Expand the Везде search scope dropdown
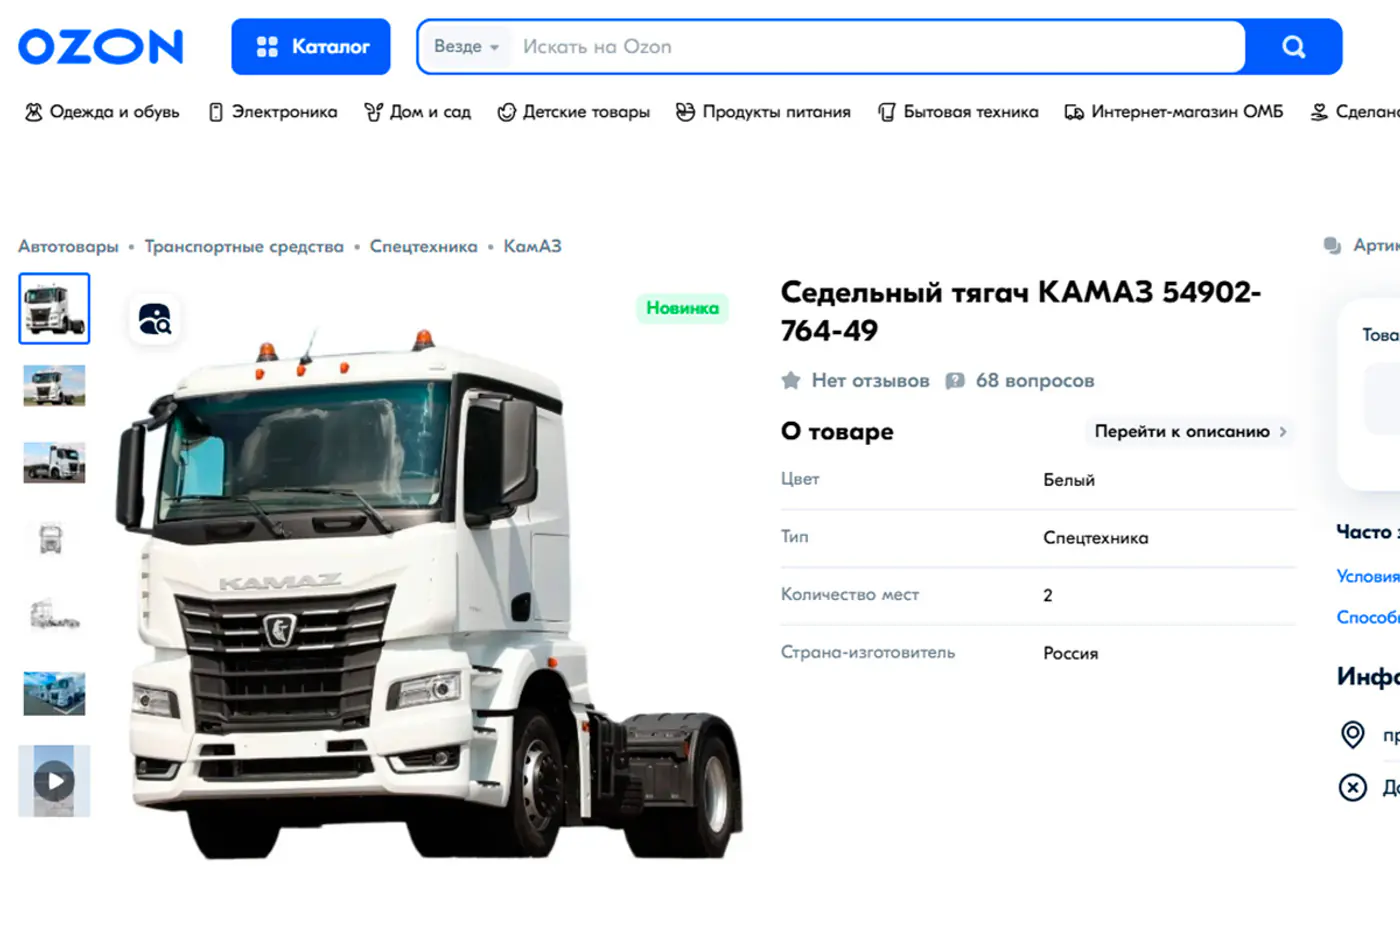 466,47
